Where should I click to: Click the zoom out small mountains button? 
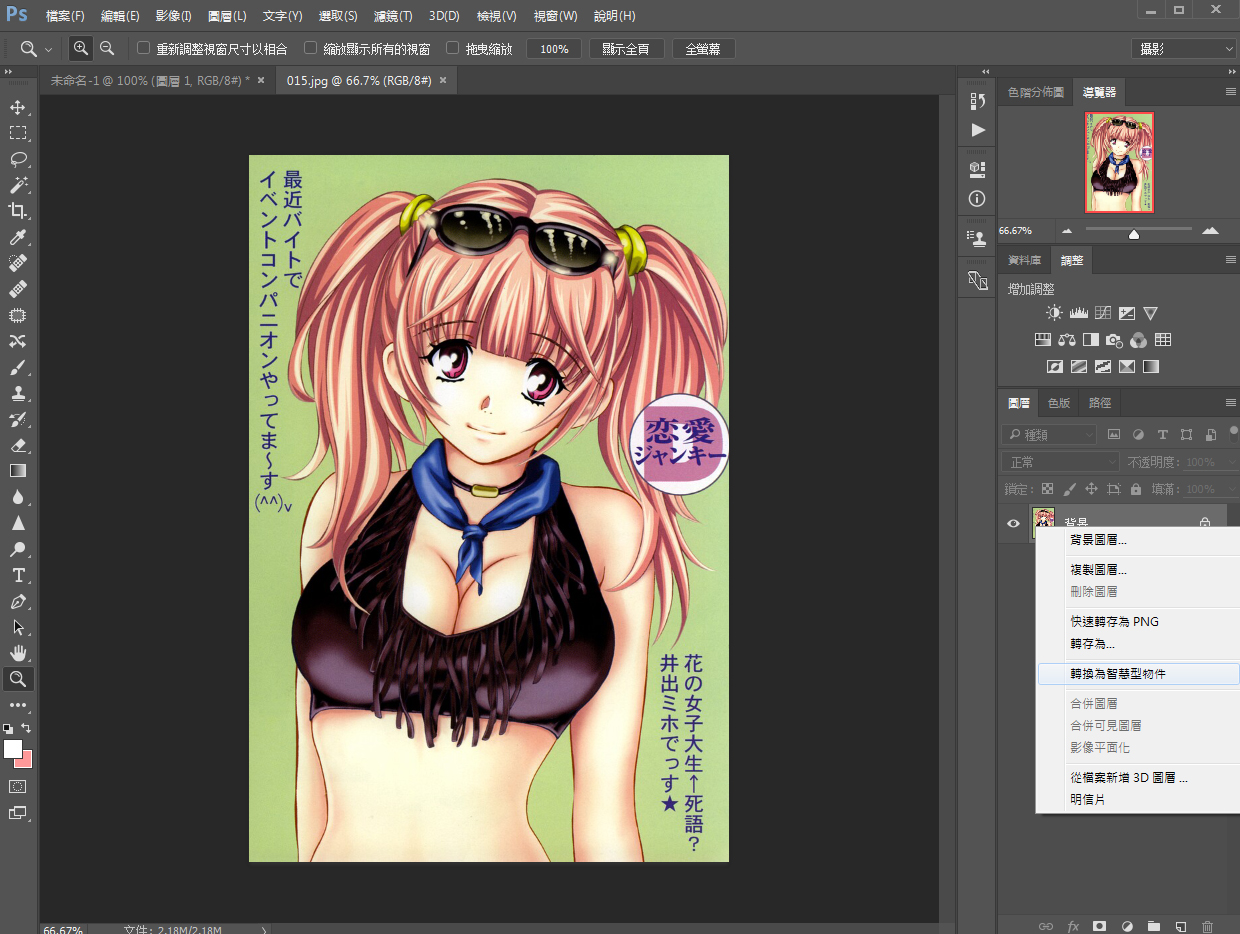pyautogui.click(x=1066, y=230)
